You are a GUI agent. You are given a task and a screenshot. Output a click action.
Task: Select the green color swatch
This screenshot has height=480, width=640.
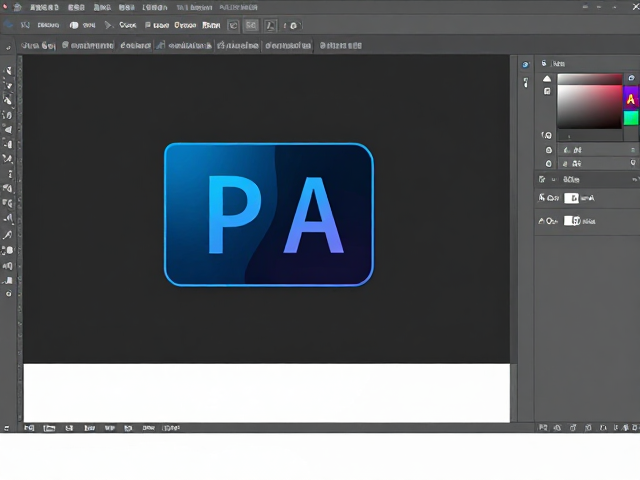pos(631,118)
